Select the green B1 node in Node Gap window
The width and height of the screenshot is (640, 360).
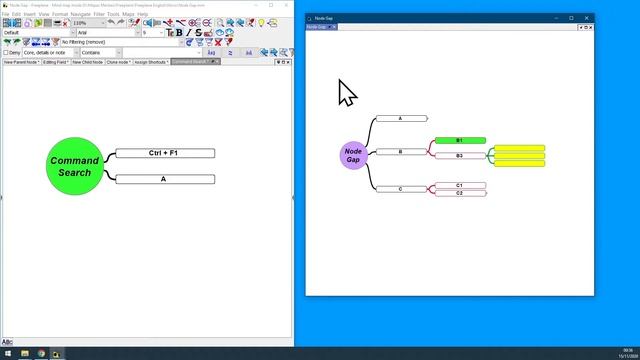[x=460, y=140]
